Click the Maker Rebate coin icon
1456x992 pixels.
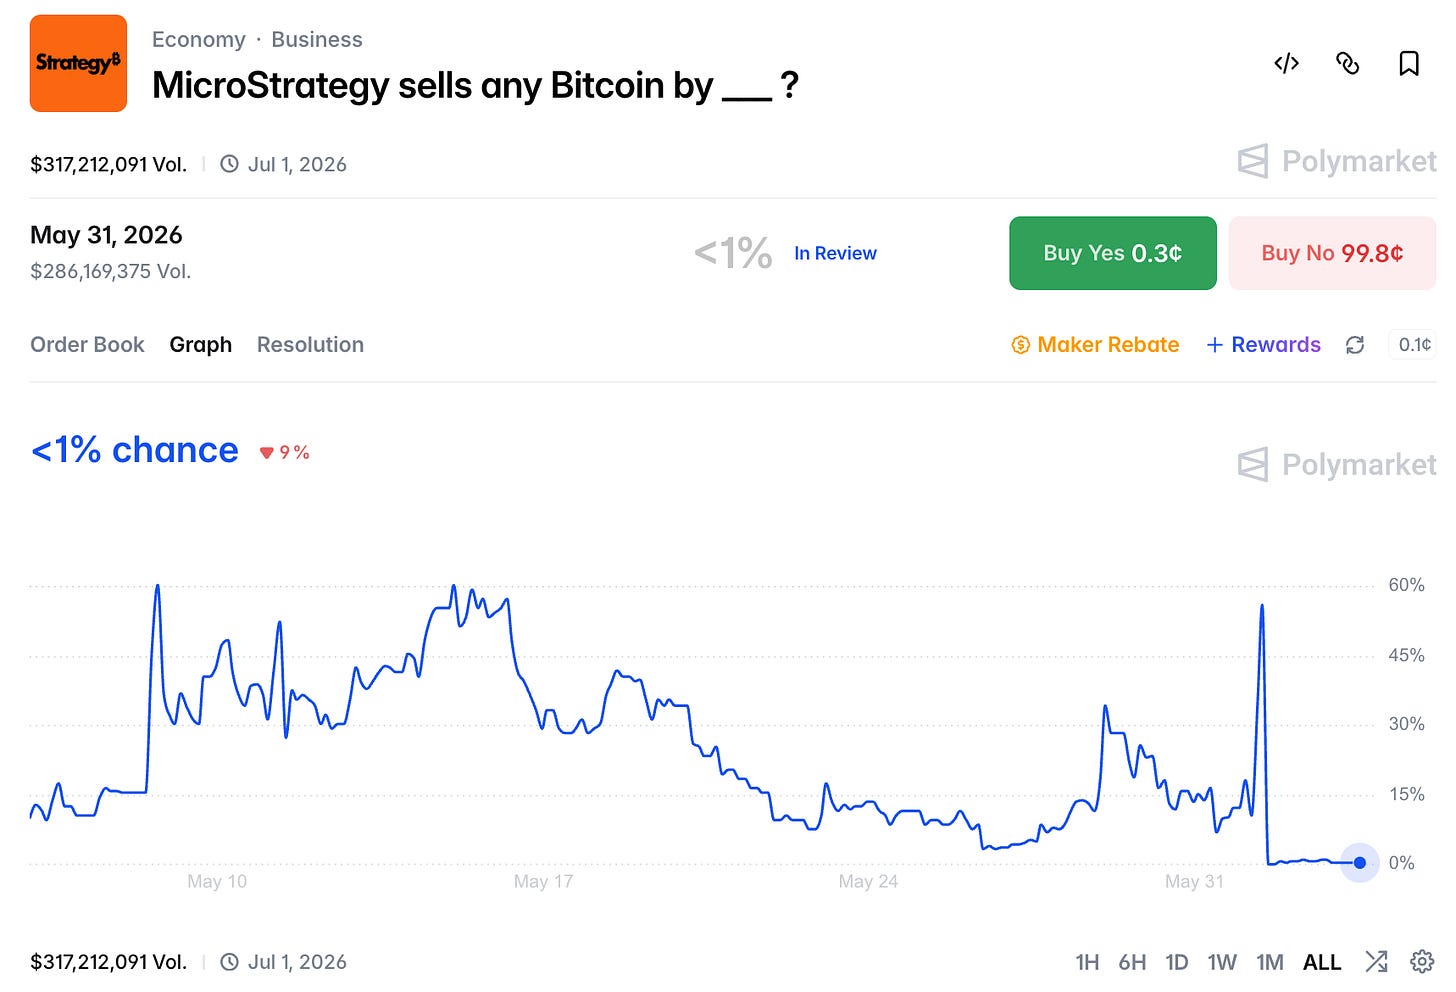point(1020,345)
